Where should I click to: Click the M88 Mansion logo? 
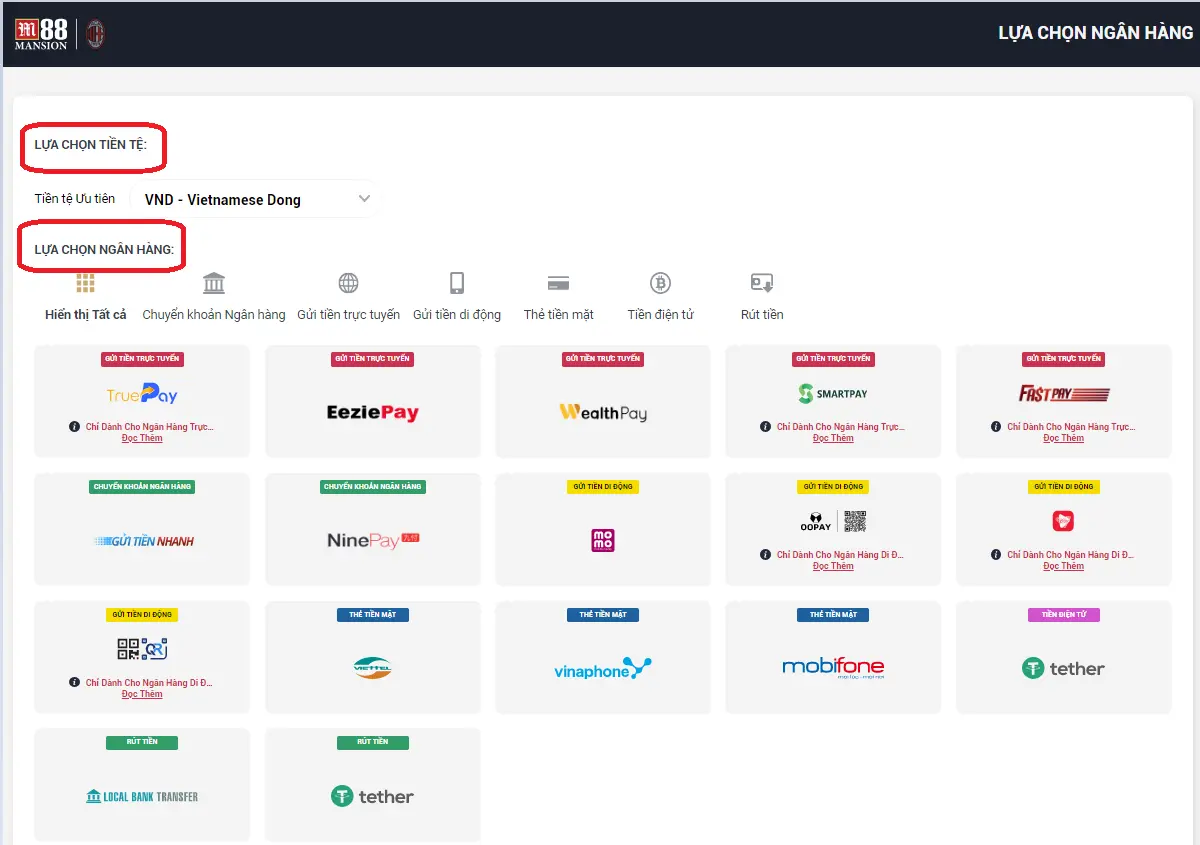click(41, 34)
